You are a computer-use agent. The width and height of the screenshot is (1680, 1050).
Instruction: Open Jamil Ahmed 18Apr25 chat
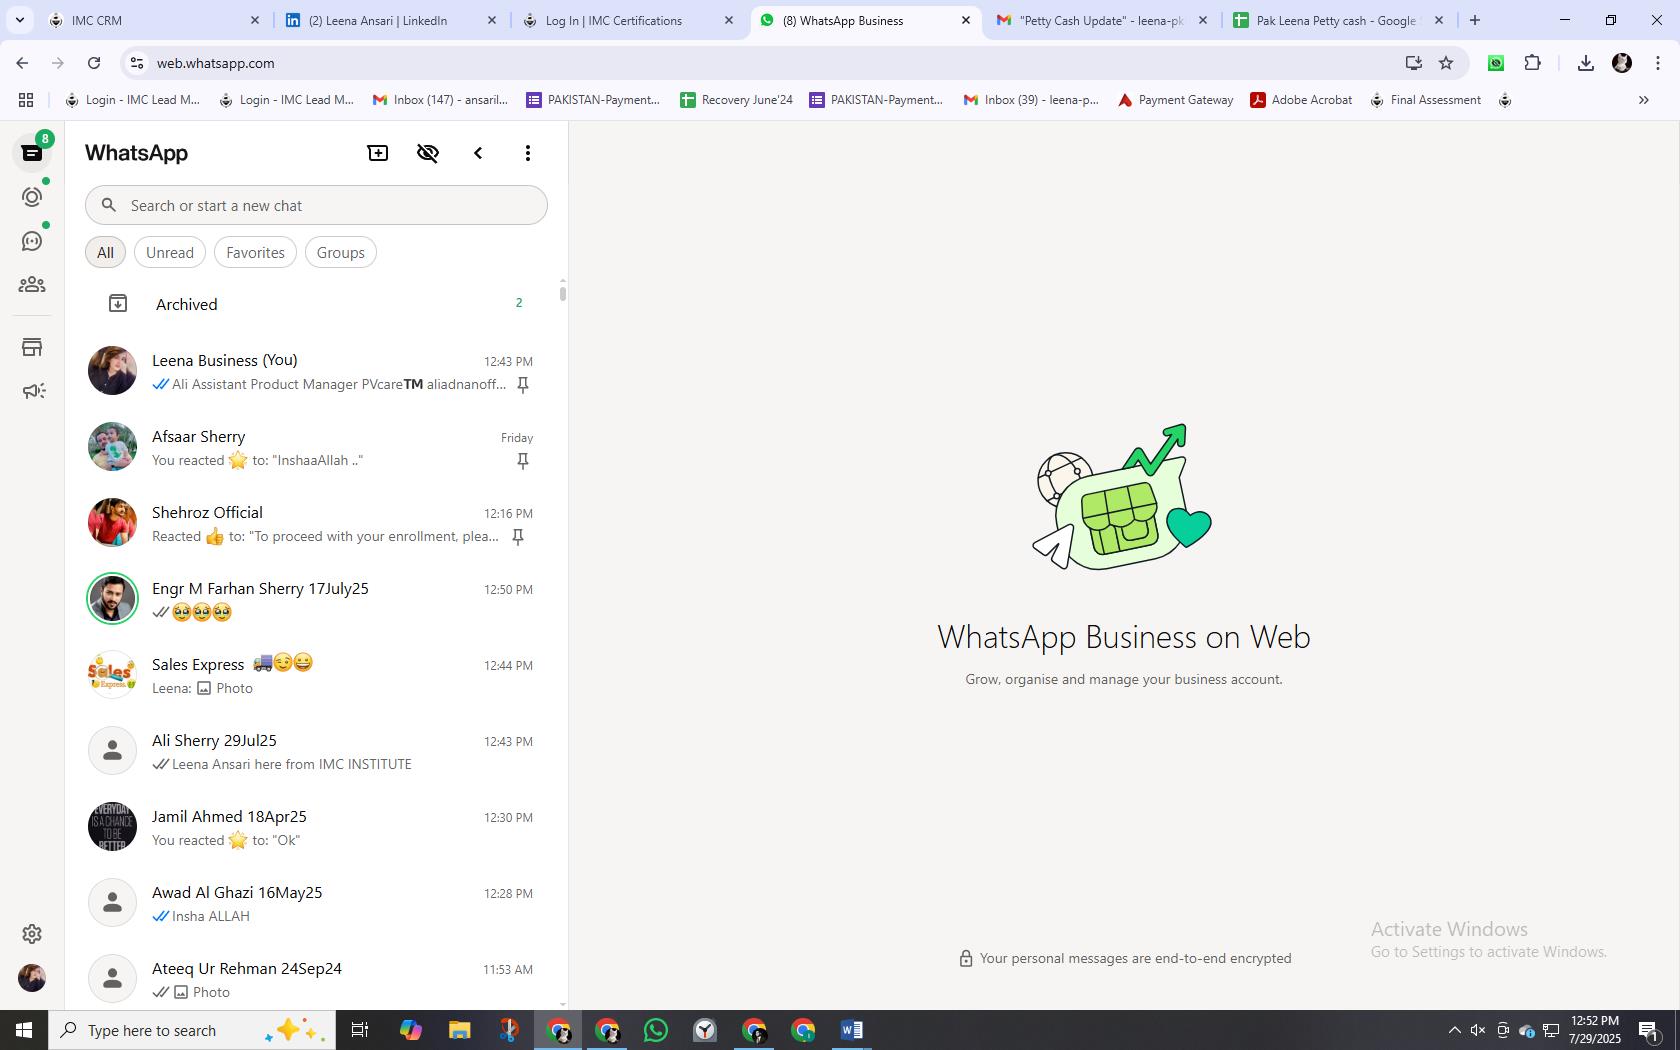click(x=316, y=827)
